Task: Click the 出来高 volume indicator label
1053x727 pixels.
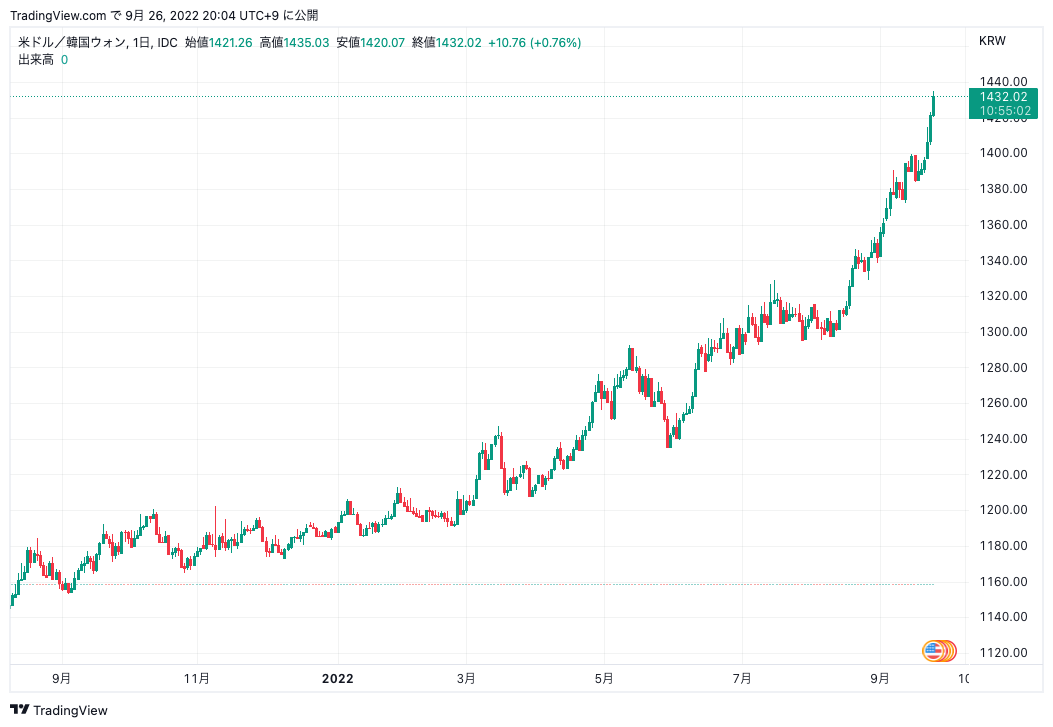Action: pos(36,60)
